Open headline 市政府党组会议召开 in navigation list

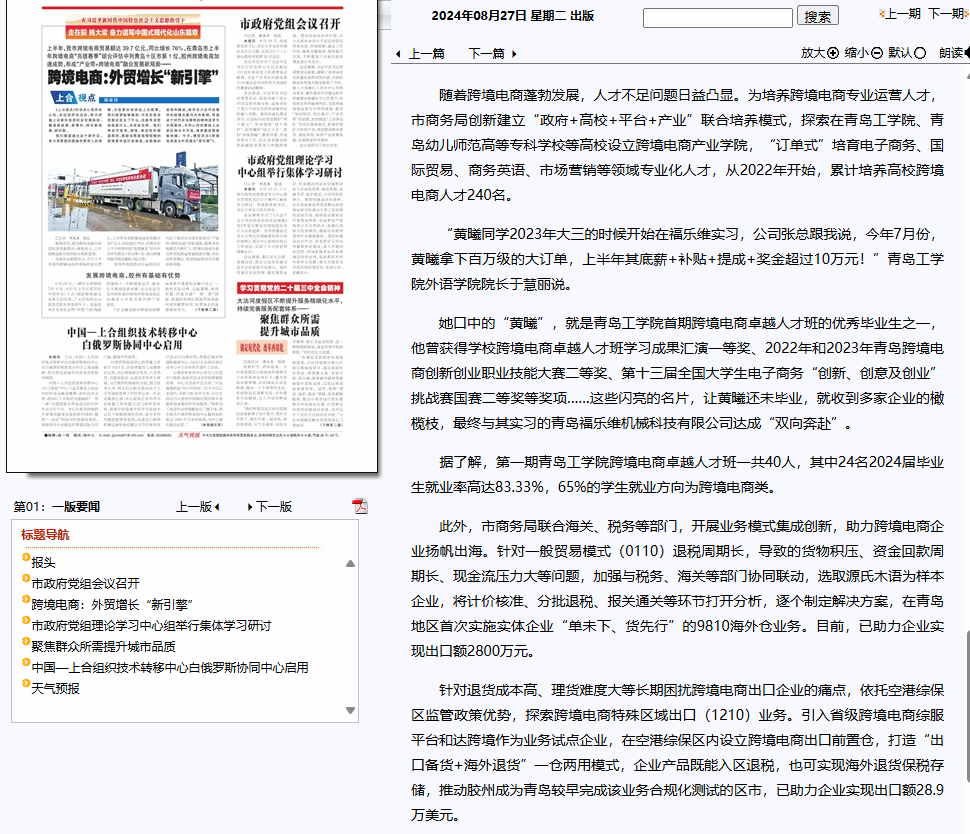click(85, 583)
